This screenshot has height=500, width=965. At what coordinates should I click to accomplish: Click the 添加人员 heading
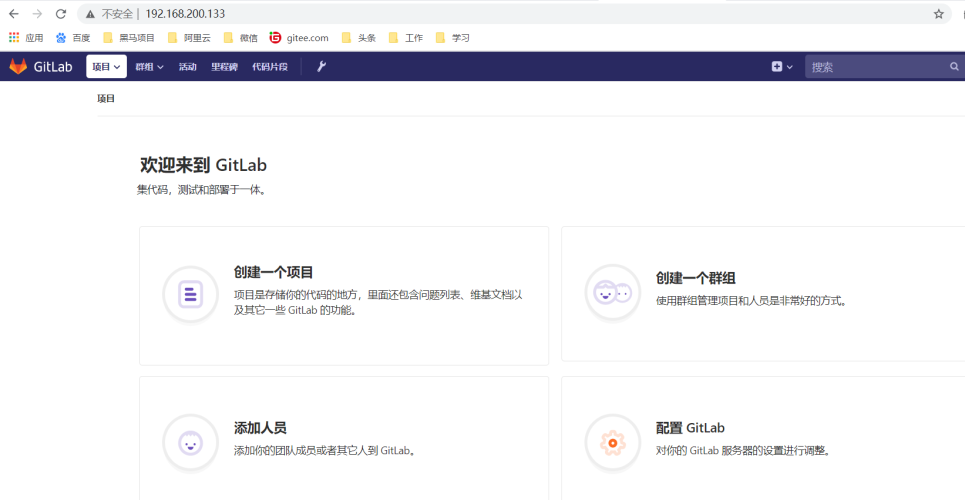pyautogui.click(x=260, y=427)
